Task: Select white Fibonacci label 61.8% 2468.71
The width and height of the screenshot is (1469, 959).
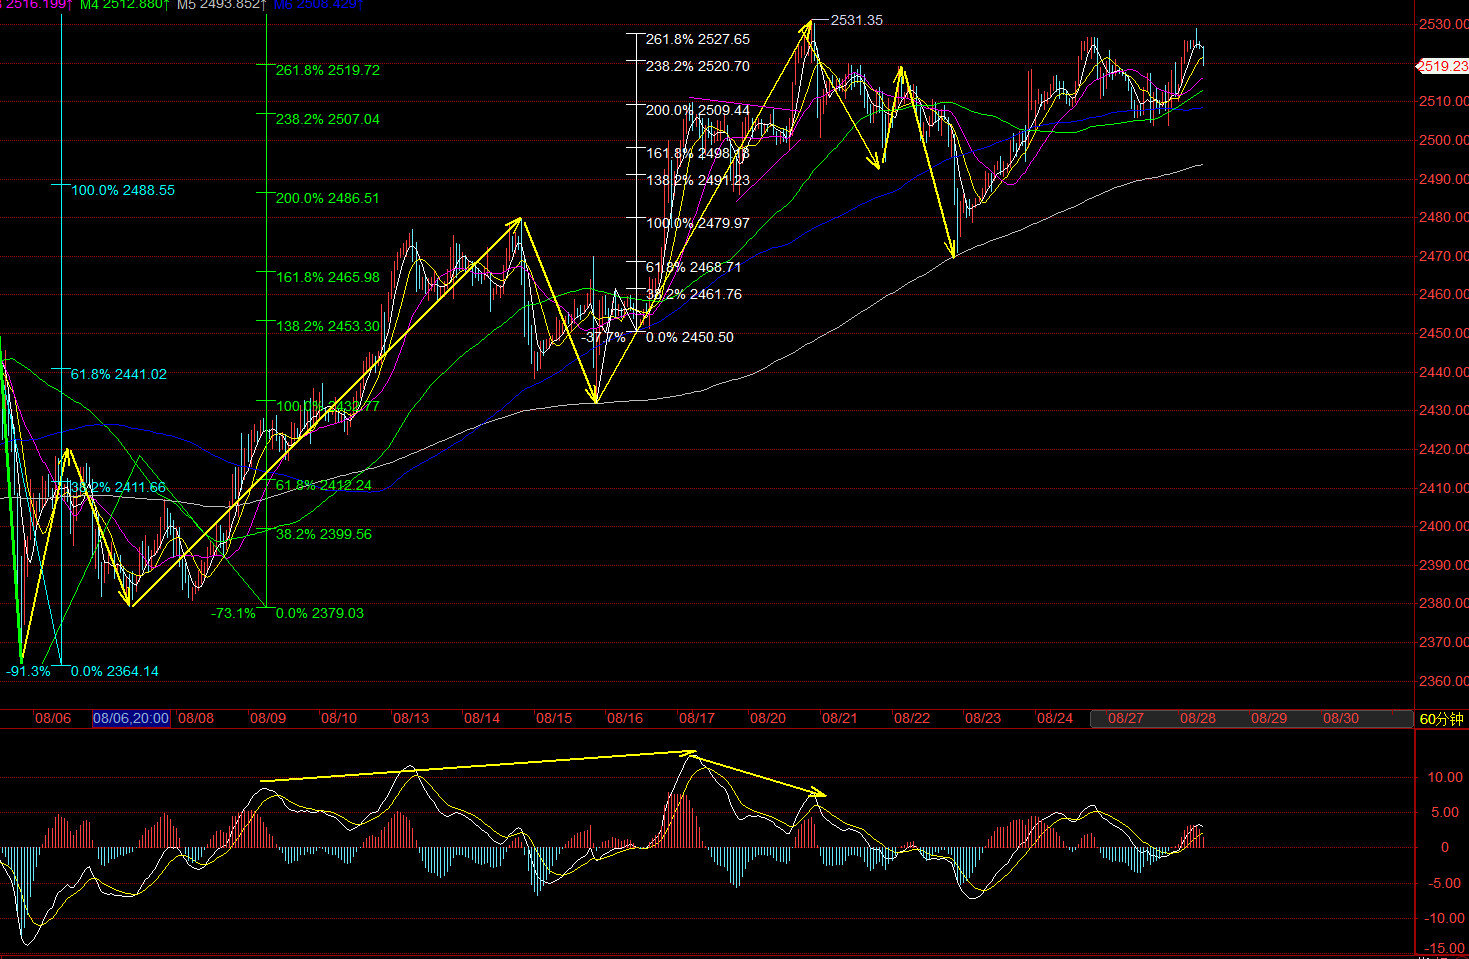Action: tap(694, 267)
